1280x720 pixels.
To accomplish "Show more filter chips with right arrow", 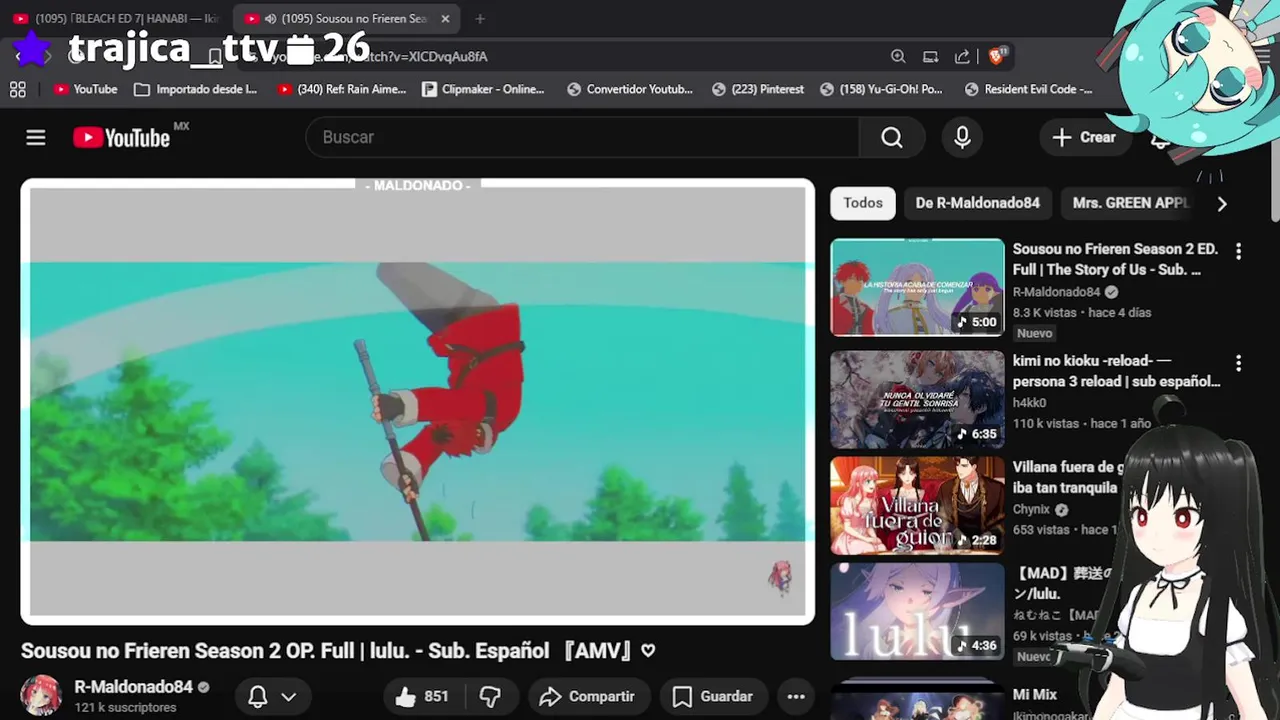I will coord(1221,204).
